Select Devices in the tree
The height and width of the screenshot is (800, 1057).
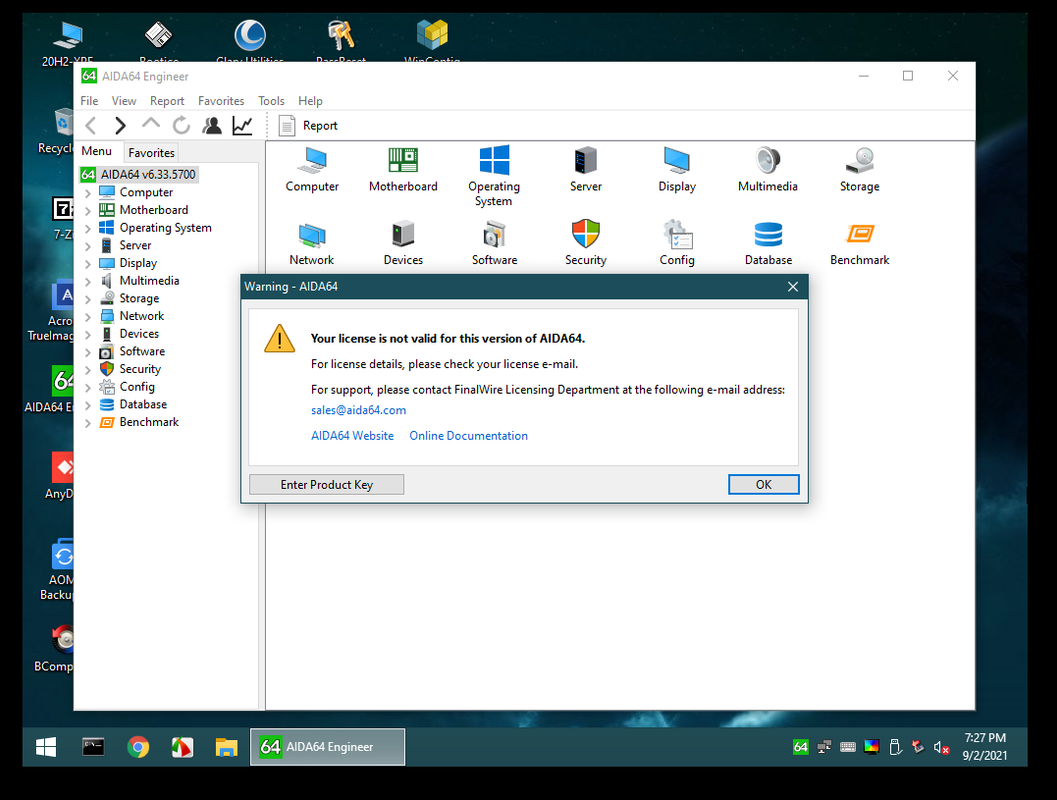click(139, 334)
